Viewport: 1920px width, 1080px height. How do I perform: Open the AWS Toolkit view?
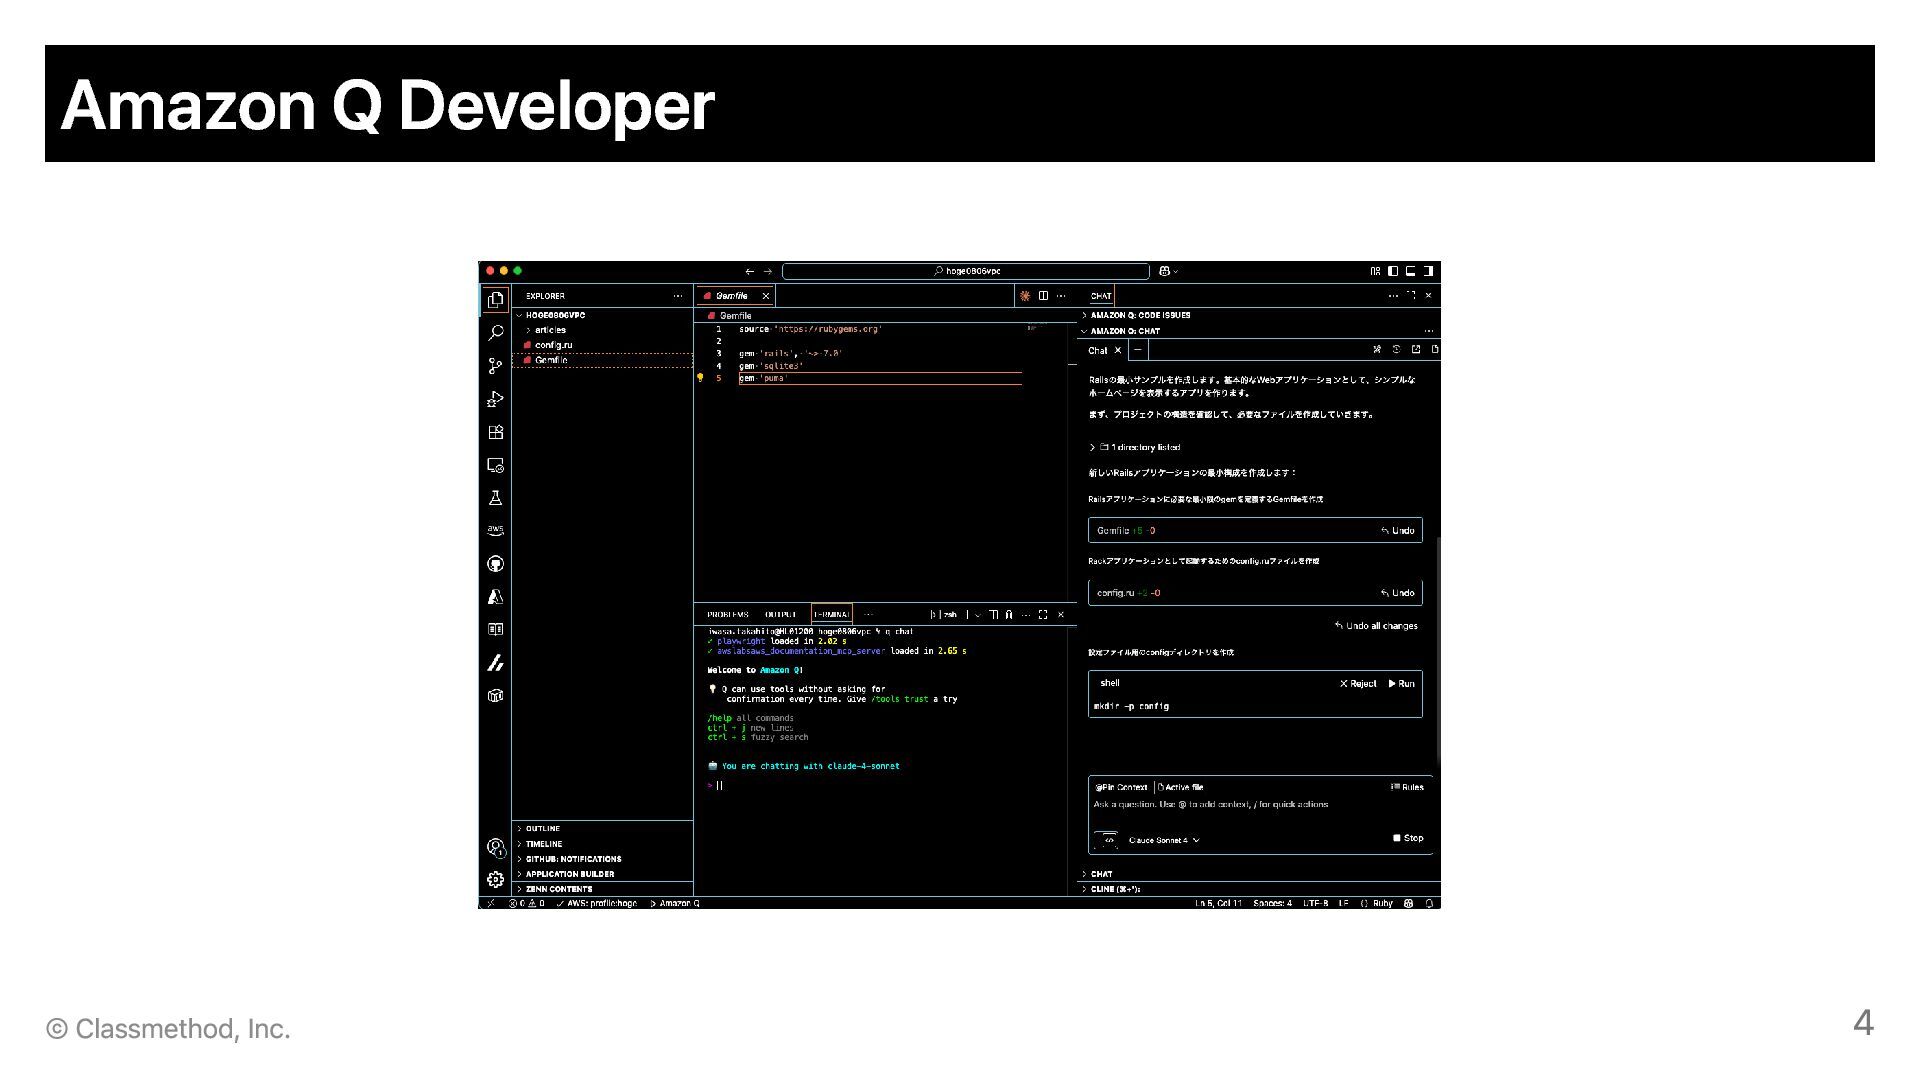coord(495,530)
